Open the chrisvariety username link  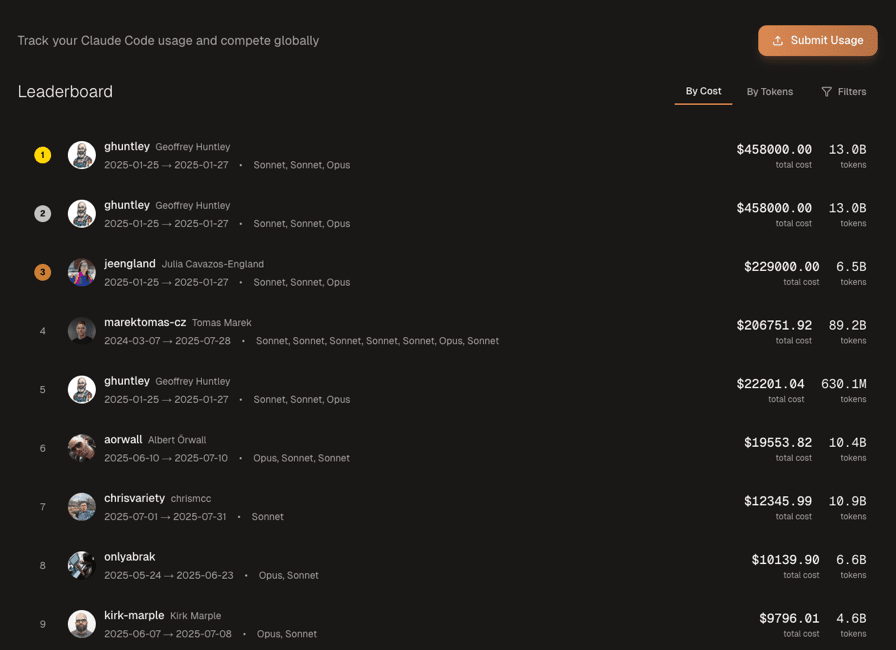tap(134, 498)
